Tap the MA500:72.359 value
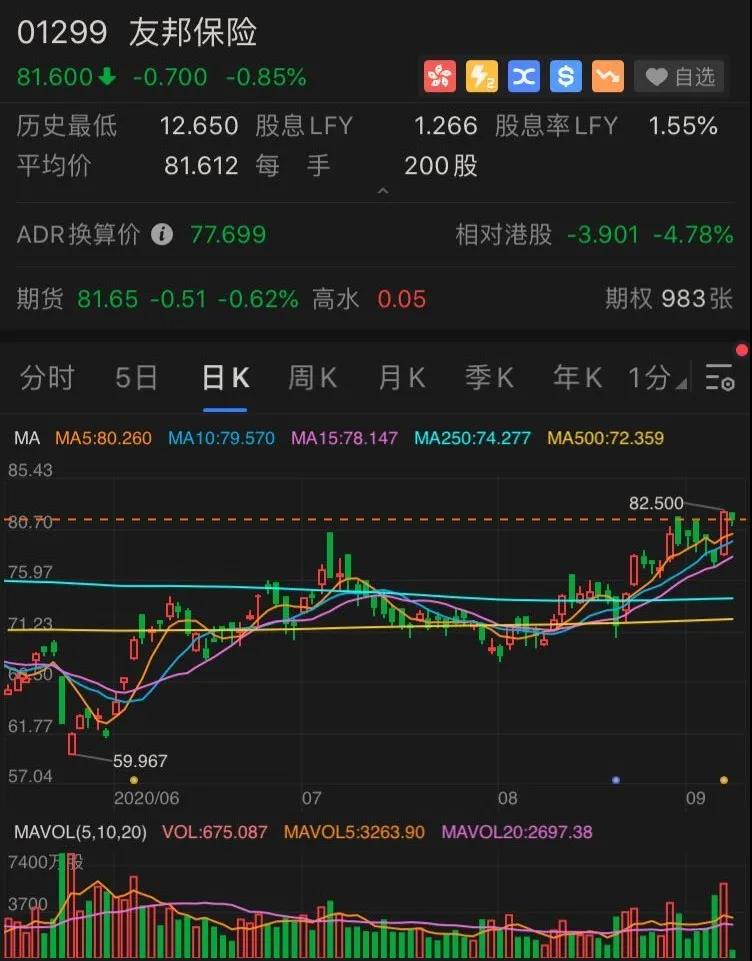Image resolution: width=752 pixels, height=961 pixels. click(606, 438)
